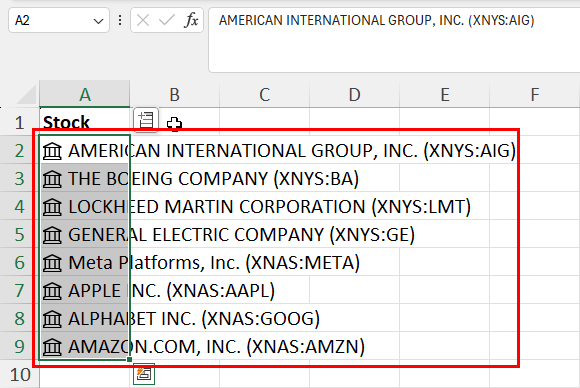This screenshot has height=388, width=580.
Task: Click the Enter checkmark formula bar icon
Action: [x=166, y=20]
